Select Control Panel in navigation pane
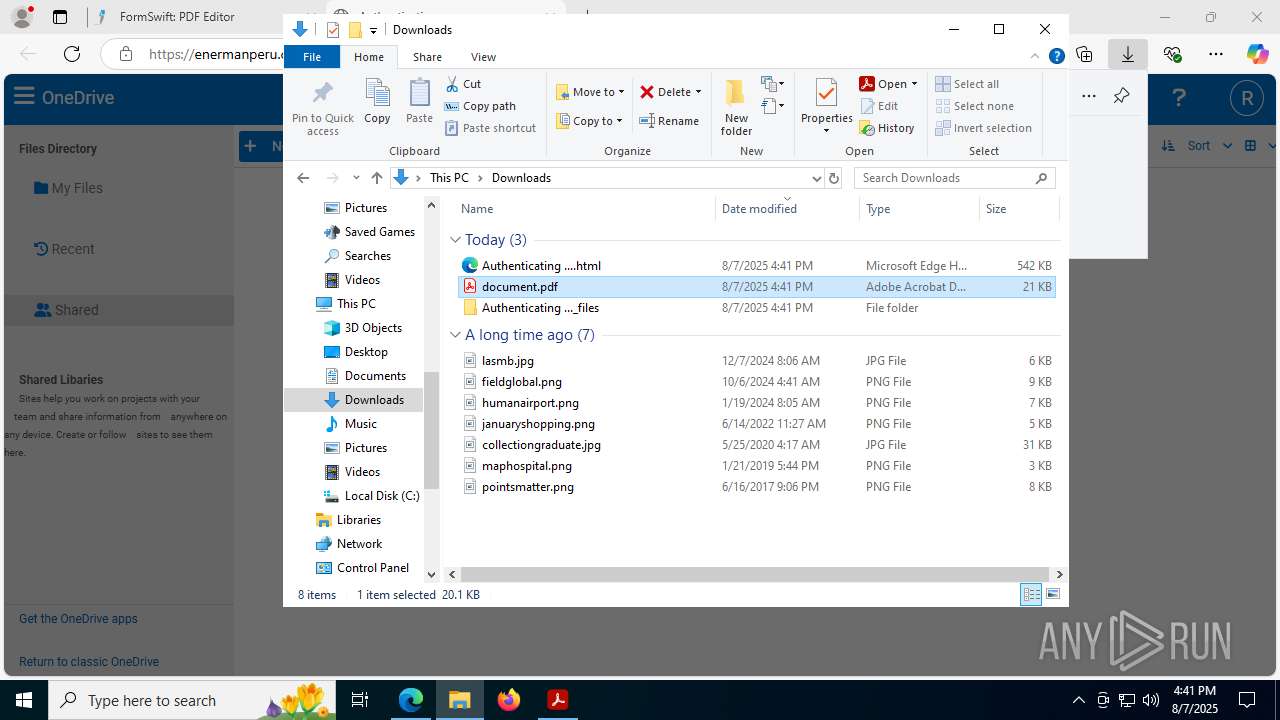The height and width of the screenshot is (720, 1280). pos(362,568)
